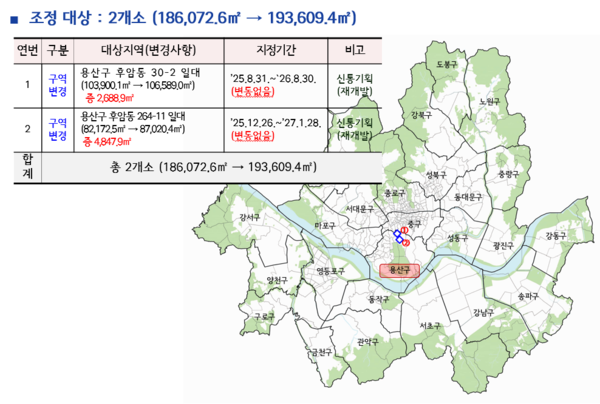Click the '동대문구' district label
This screenshot has width=600, height=404.
(468, 197)
